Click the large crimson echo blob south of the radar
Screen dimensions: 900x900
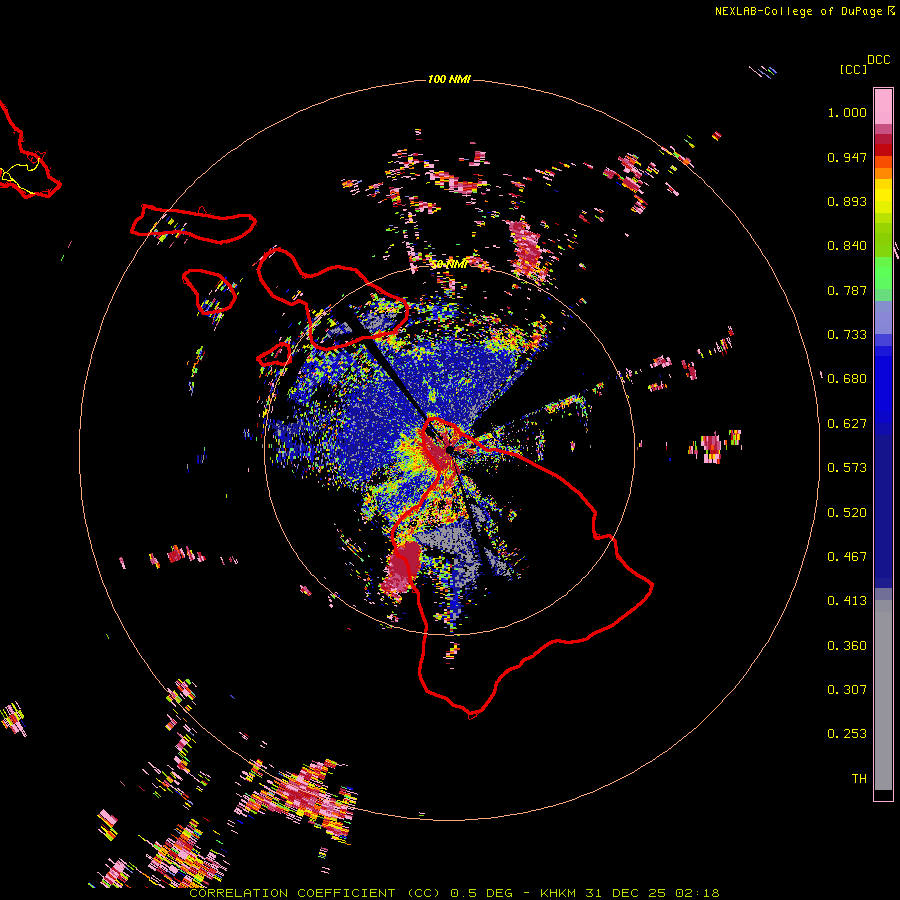[404, 567]
